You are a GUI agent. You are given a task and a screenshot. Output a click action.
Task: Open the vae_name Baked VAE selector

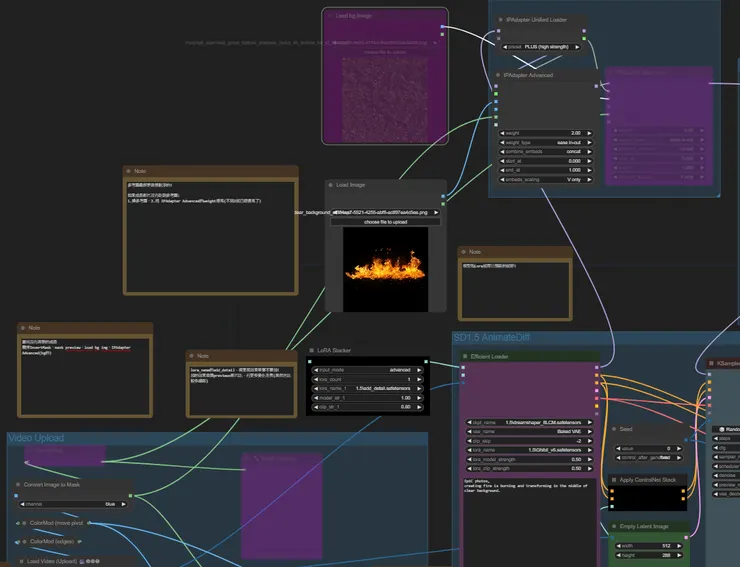[530, 432]
